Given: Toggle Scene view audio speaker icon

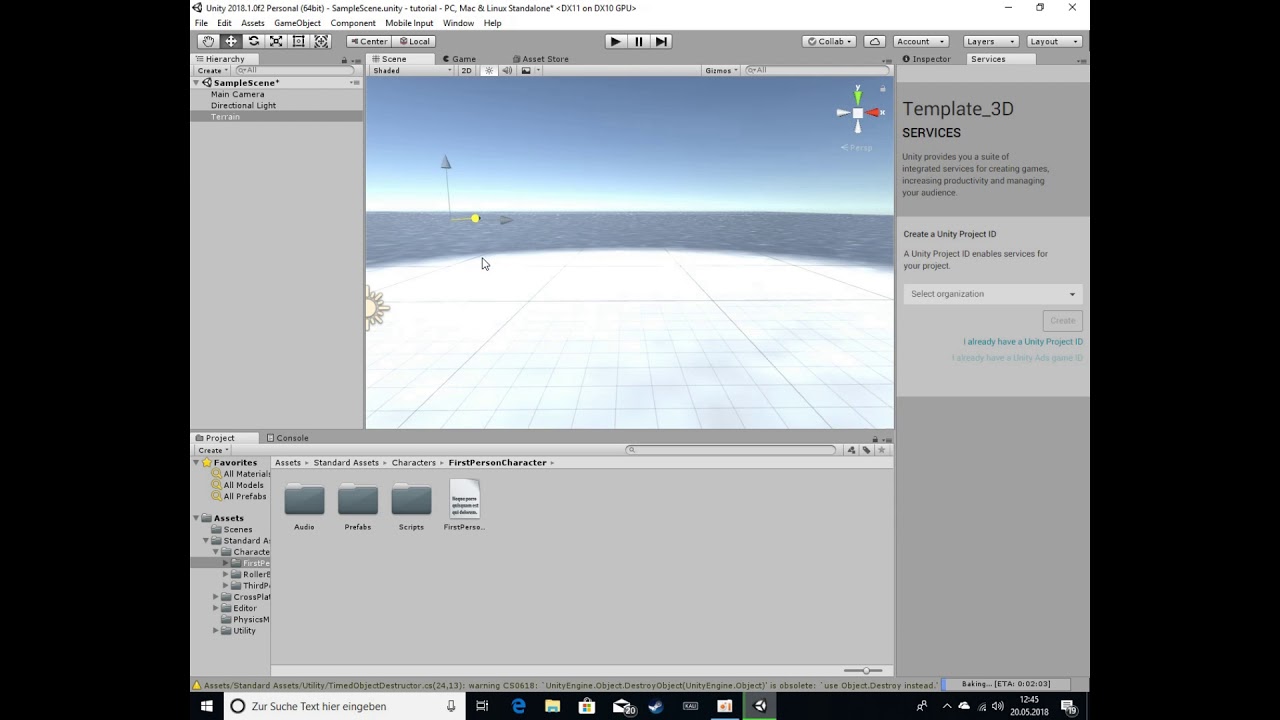Looking at the screenshot, I should click(x=507, y=70).
